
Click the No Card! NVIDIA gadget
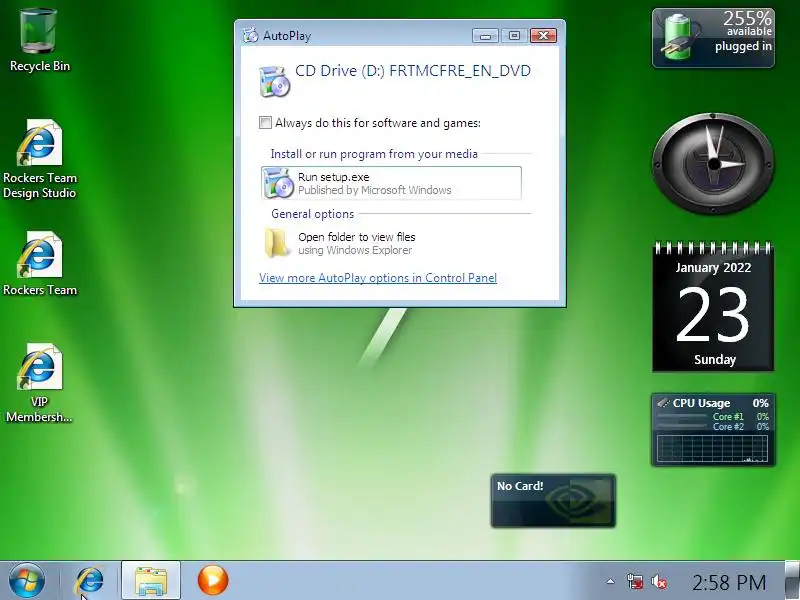pos(553,501)
